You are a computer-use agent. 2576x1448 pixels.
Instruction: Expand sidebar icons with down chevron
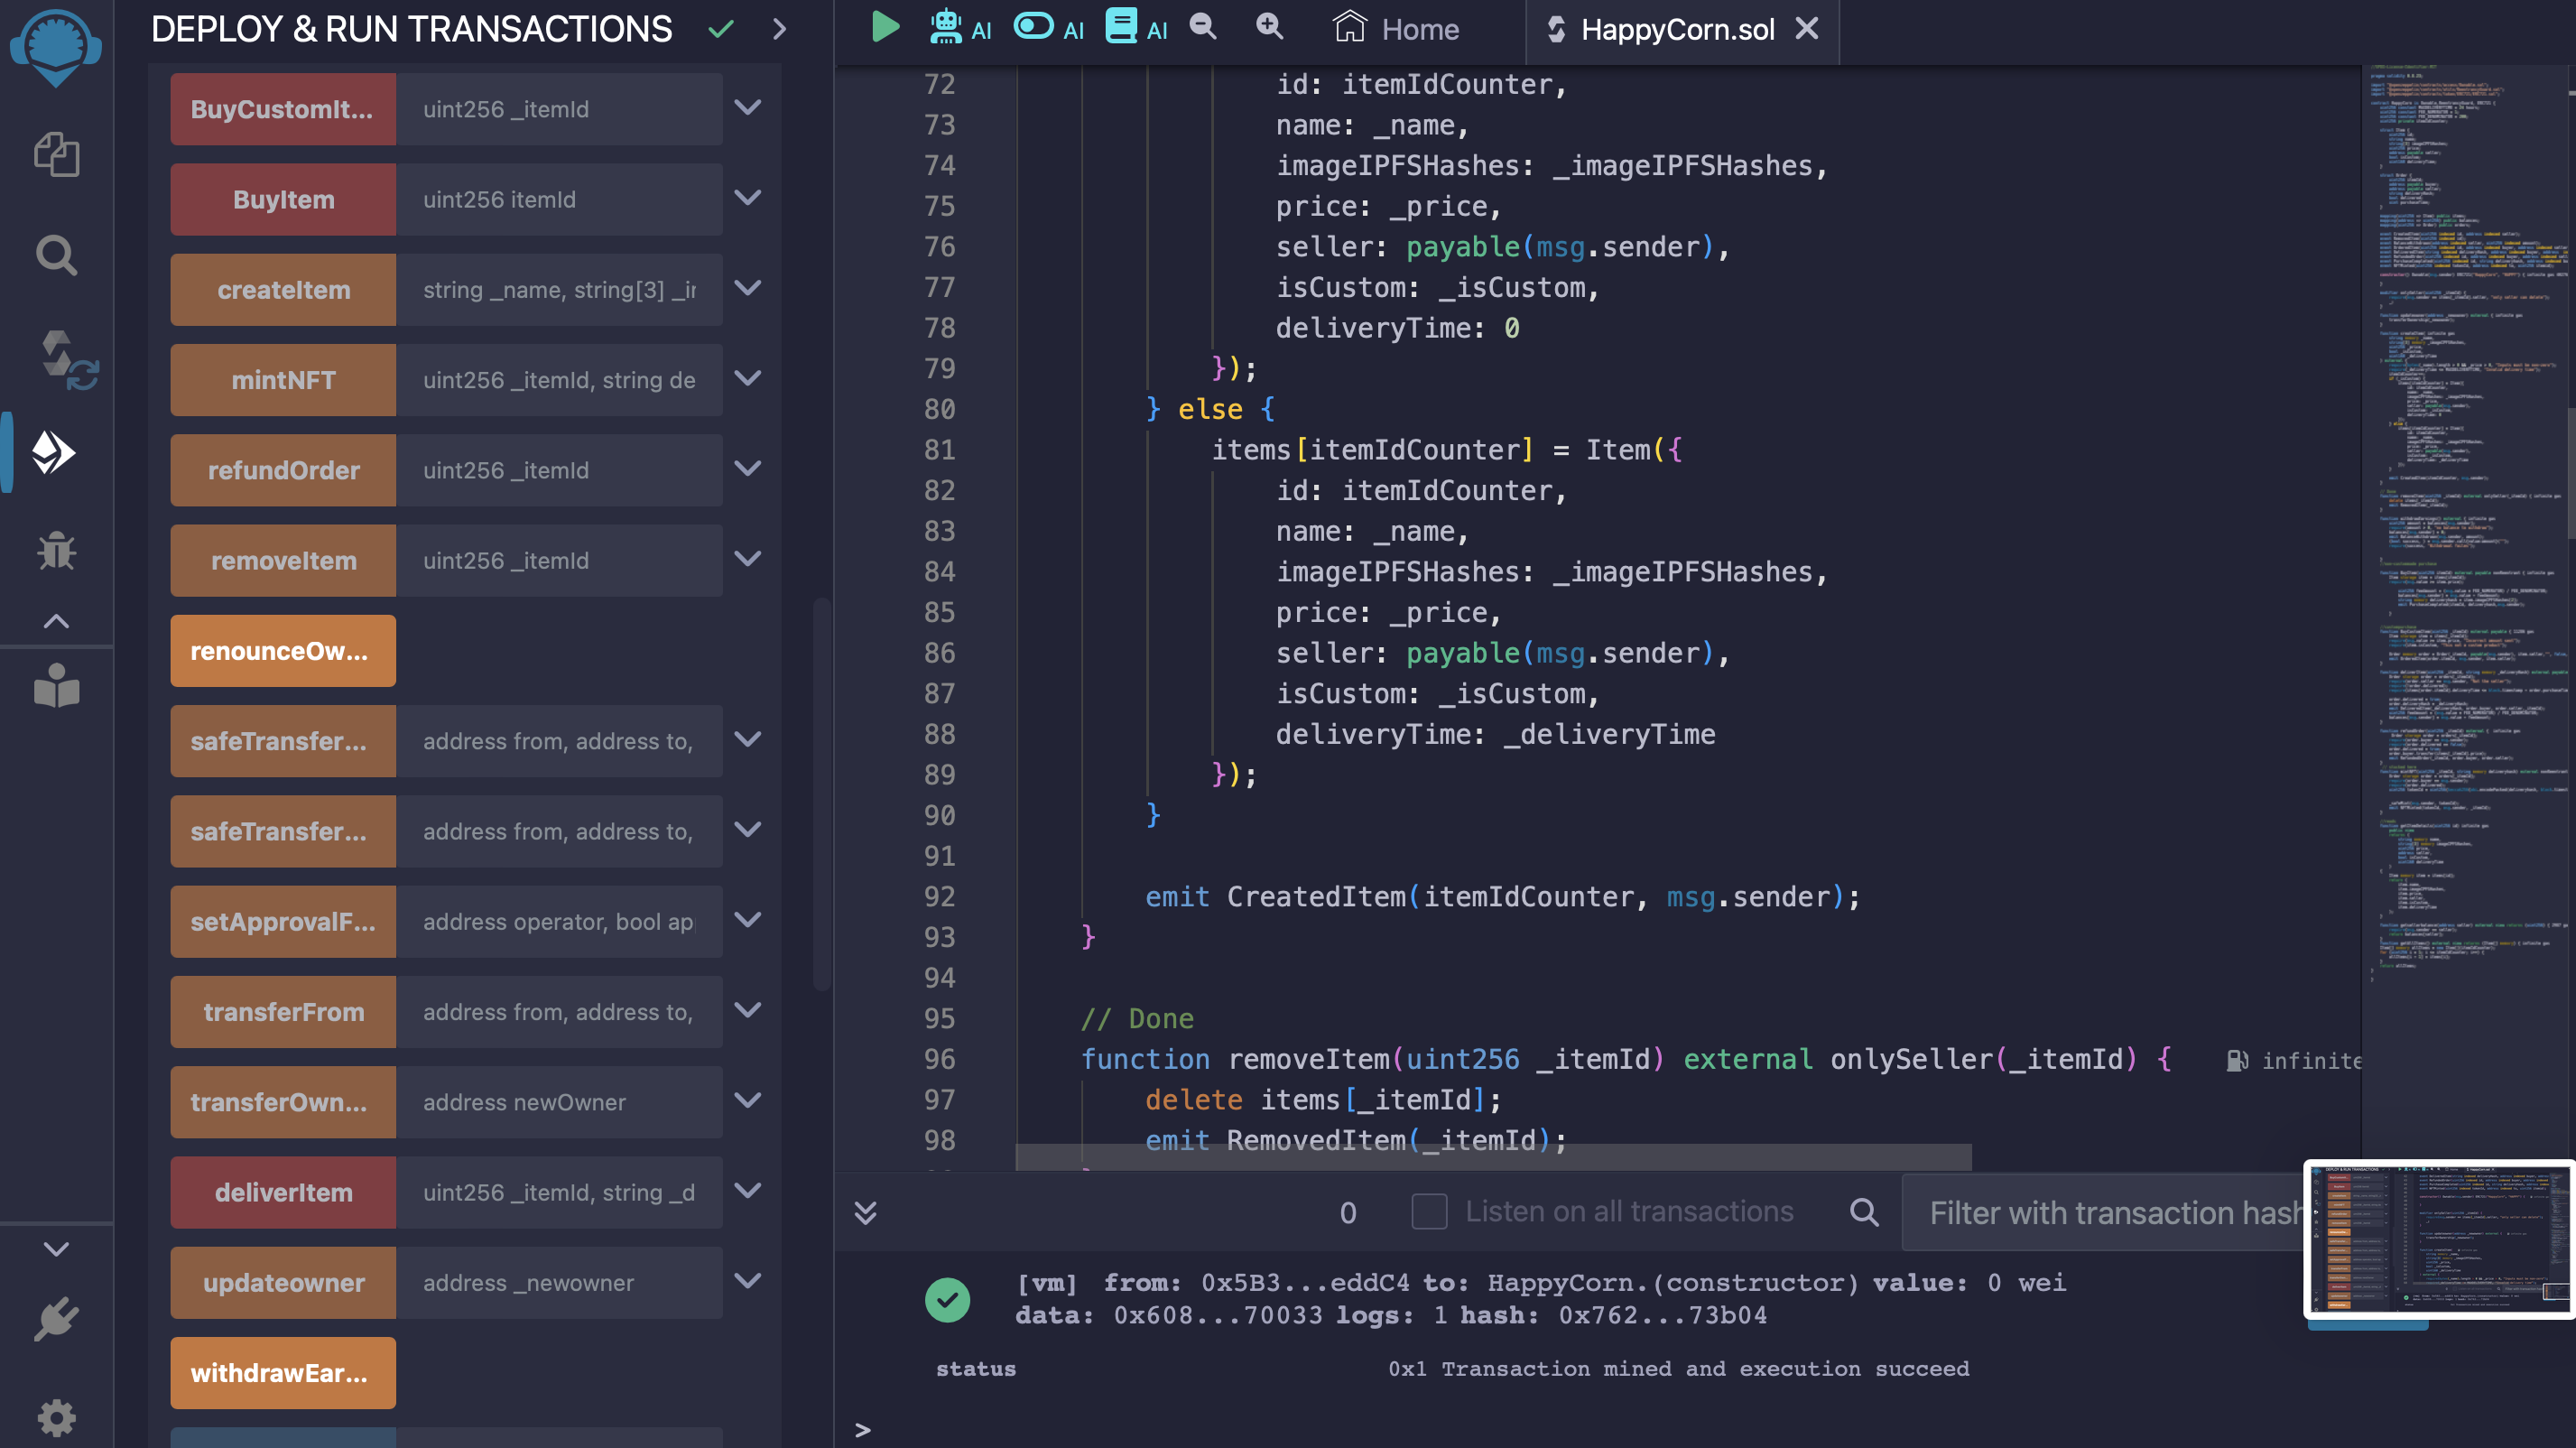[56, 1249]
